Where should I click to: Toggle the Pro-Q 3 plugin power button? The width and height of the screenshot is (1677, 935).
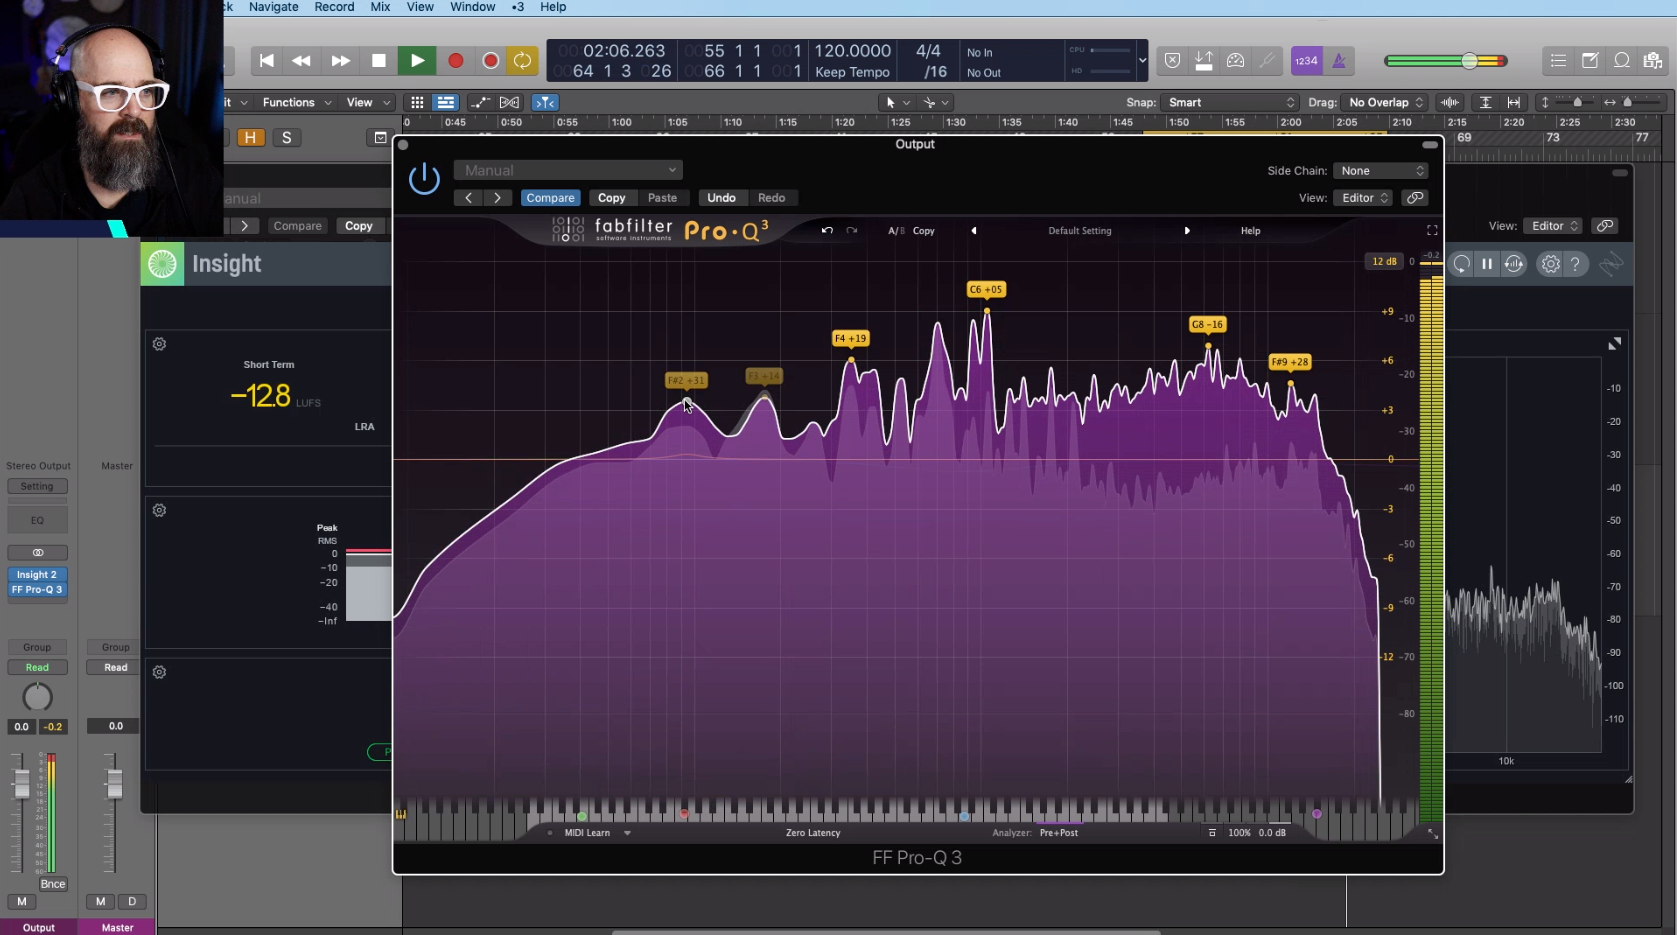tap(424, 179)
